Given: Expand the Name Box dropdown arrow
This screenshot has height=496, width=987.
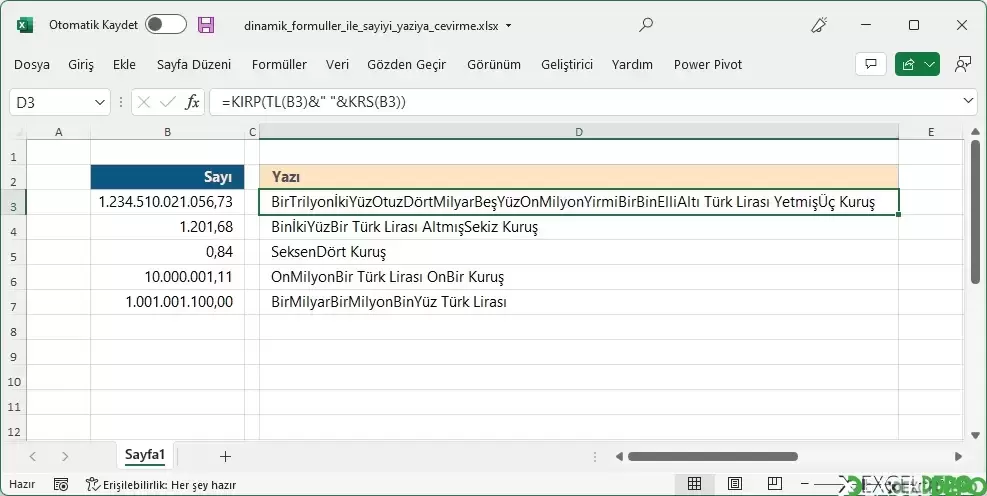Looking at the screenshot, I should click(x=99, y=102).
